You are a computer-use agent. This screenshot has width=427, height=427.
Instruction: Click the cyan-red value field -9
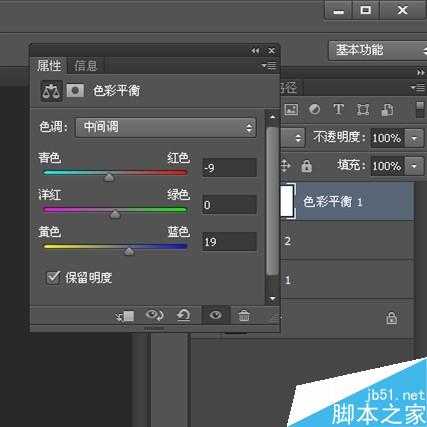(x=229, y=167)
